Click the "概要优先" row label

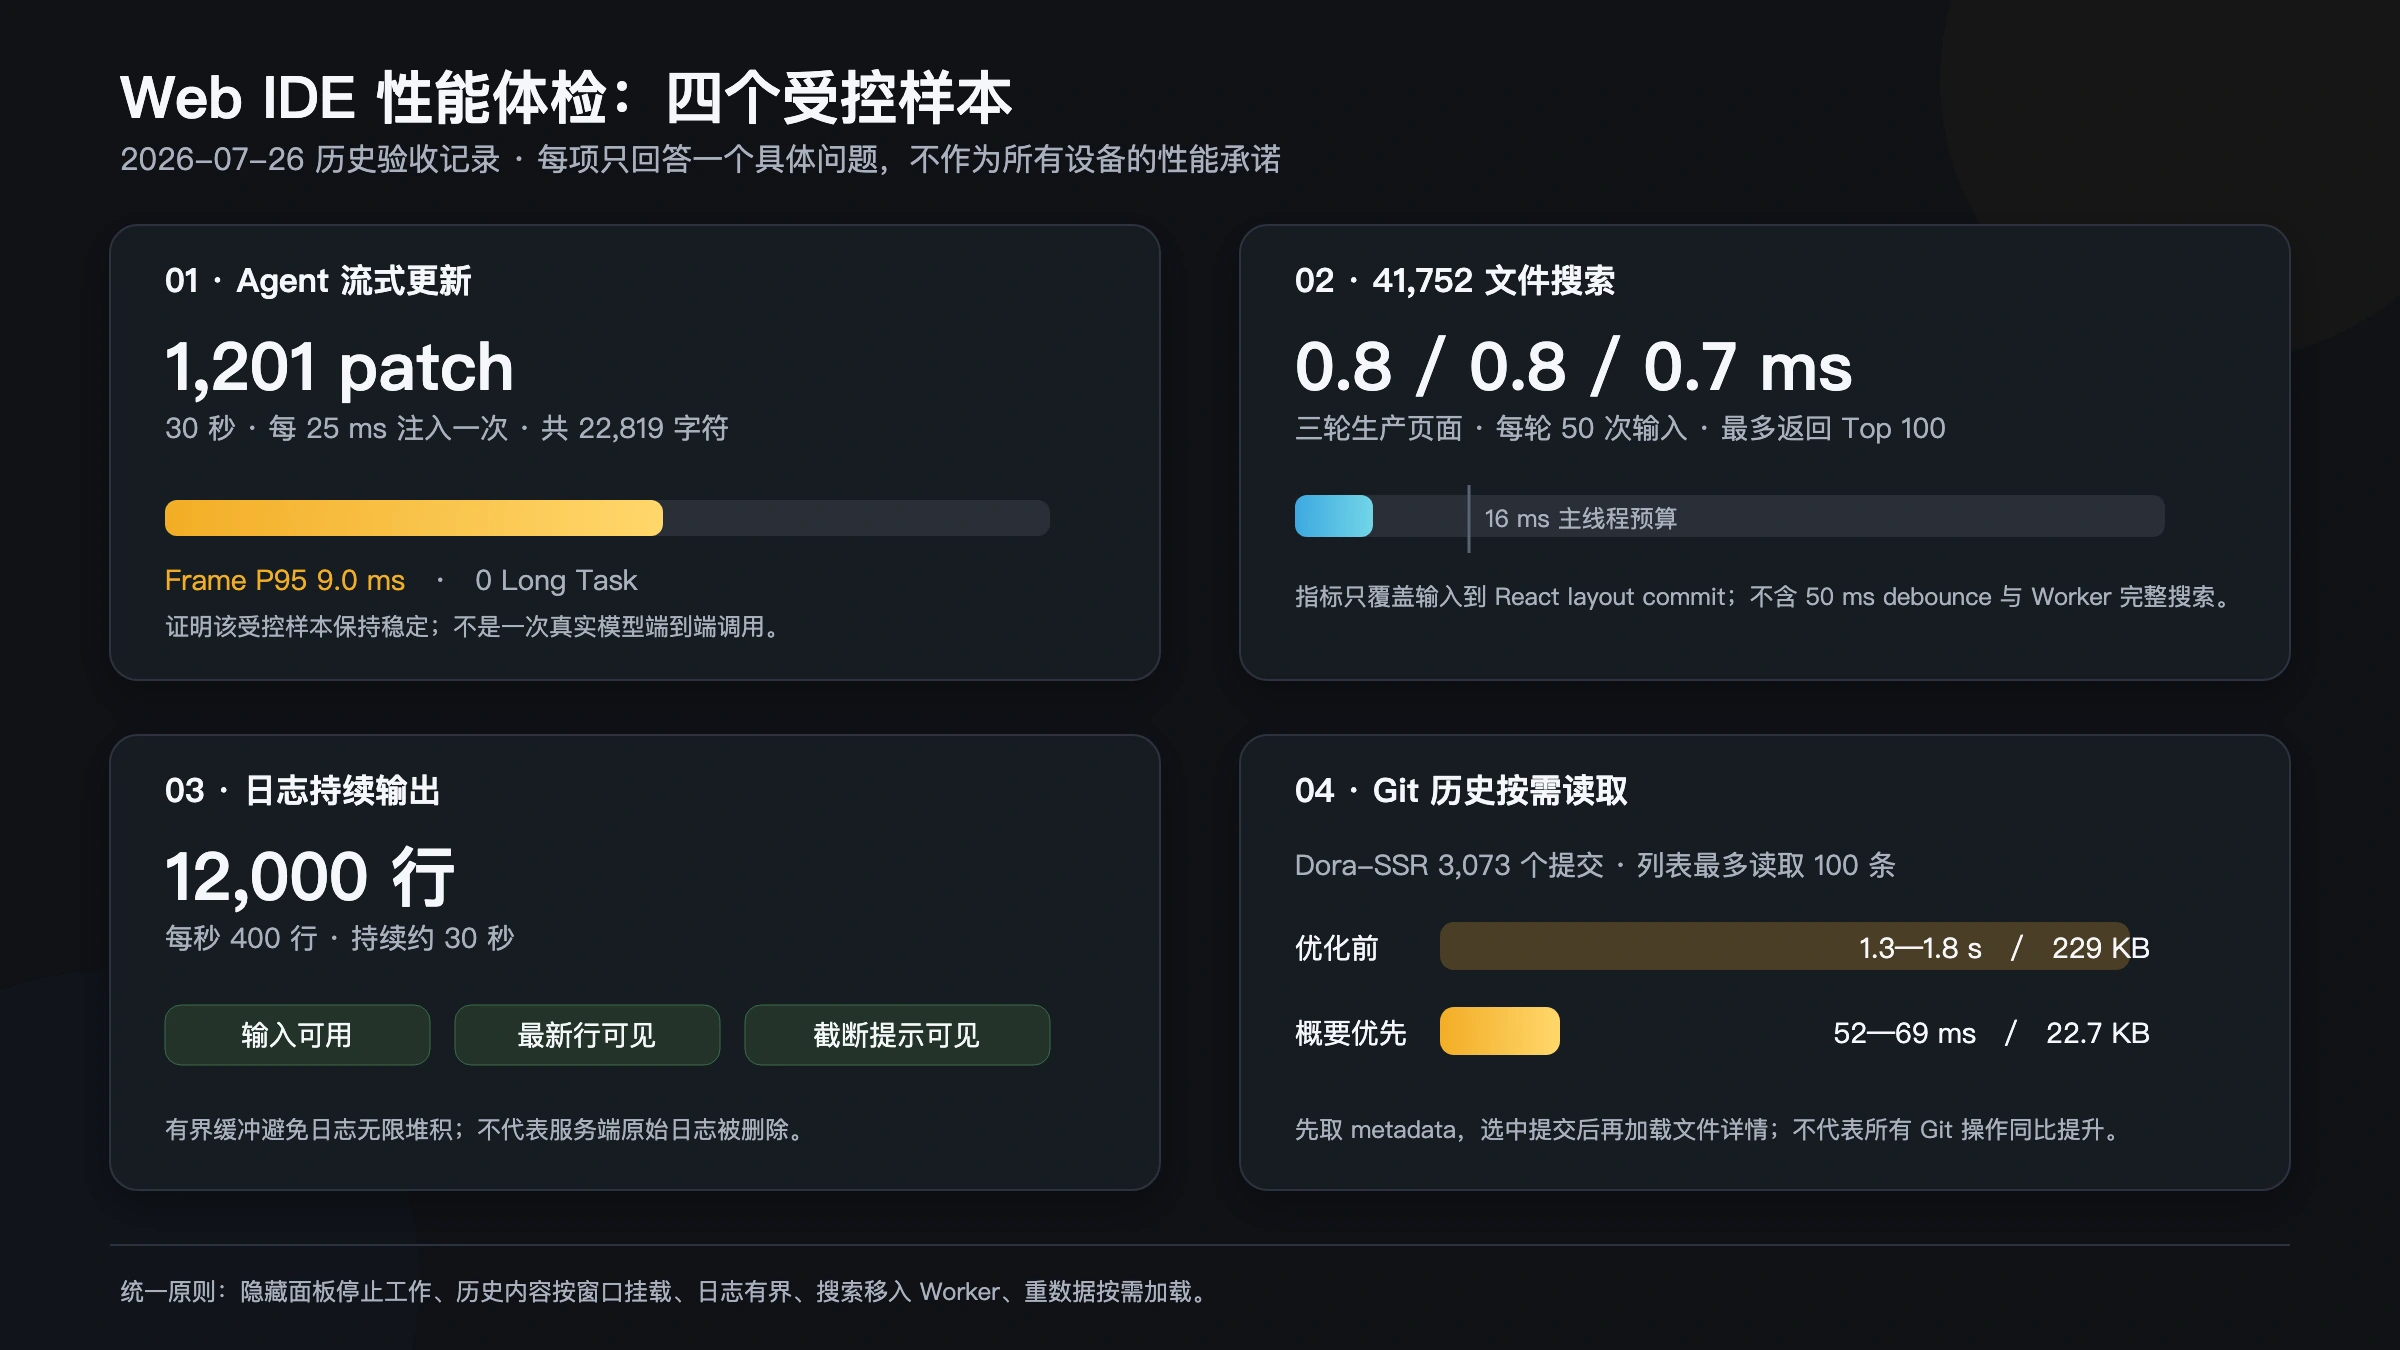[1351, 1033]
